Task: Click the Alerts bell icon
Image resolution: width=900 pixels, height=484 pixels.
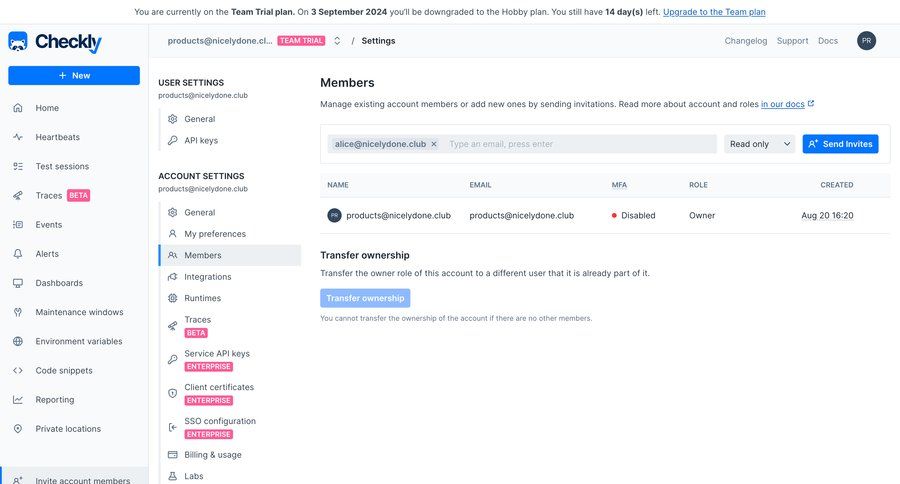Action: (18, 254)
